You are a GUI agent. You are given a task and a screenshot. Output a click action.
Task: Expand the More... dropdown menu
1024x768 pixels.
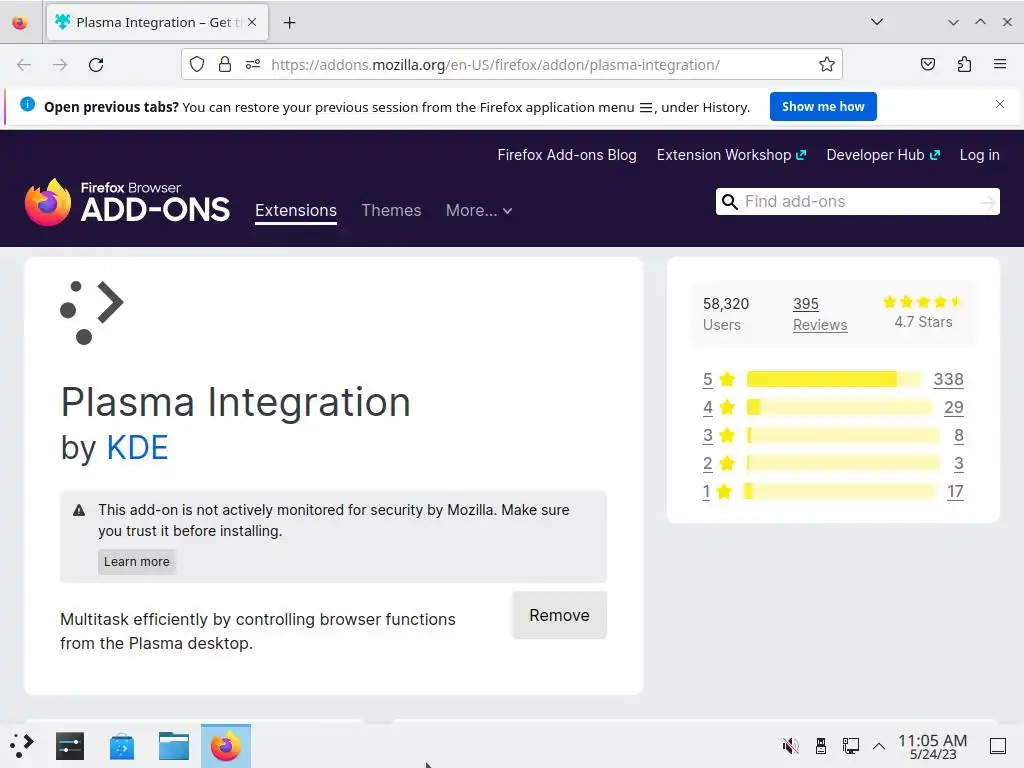(x=479, y=210)
